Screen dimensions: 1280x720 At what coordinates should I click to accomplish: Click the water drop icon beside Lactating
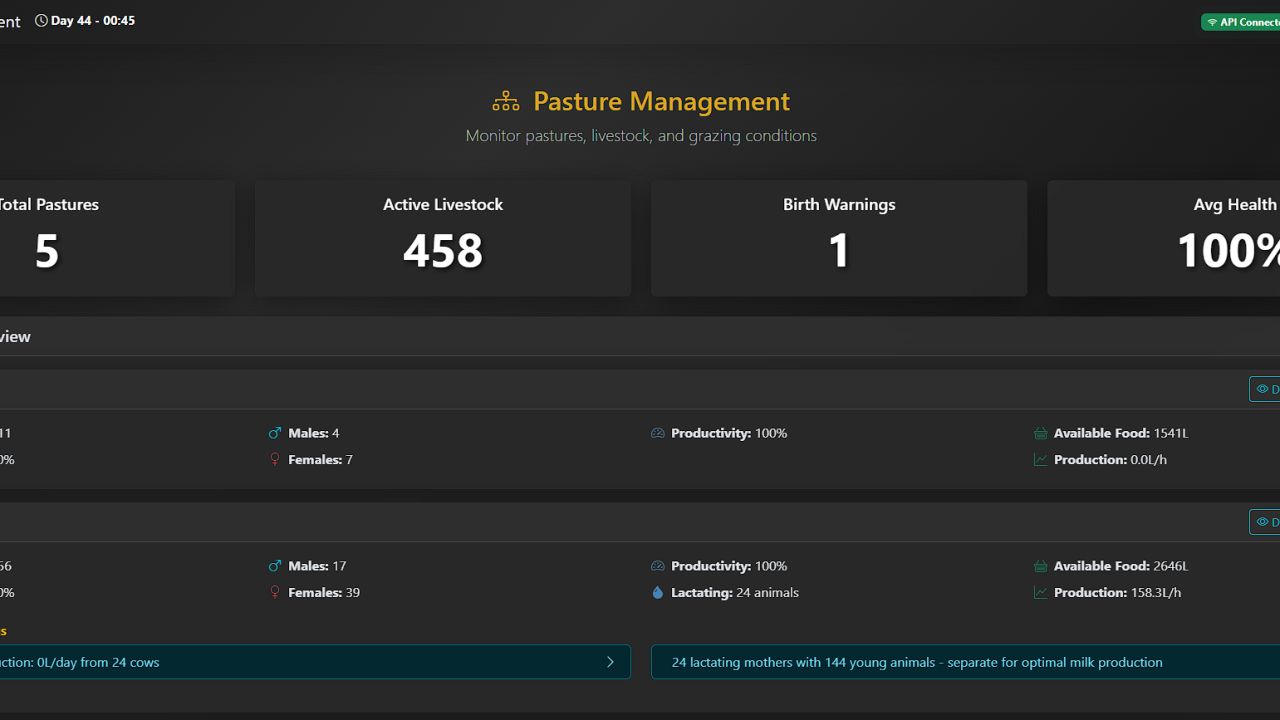click(657, 593)
